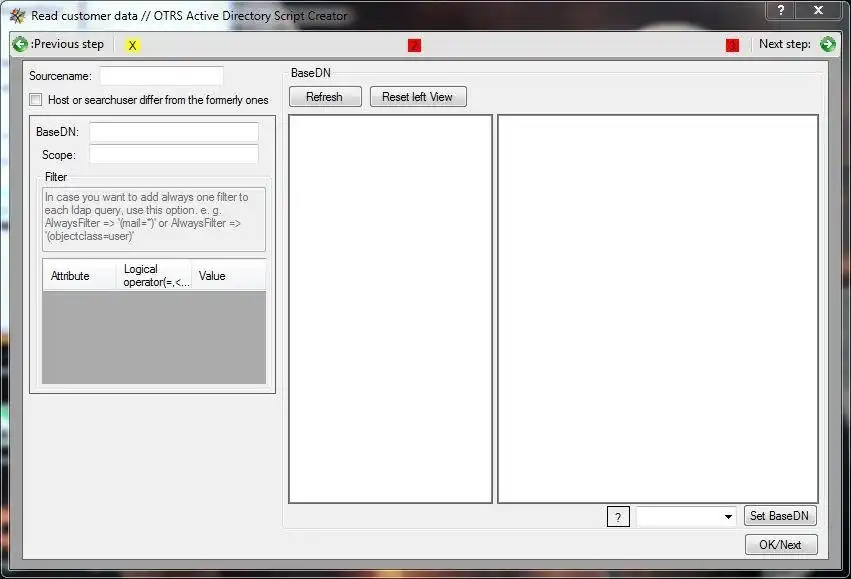
Task: Click the OK/Next button
Action: pos(781,544)
